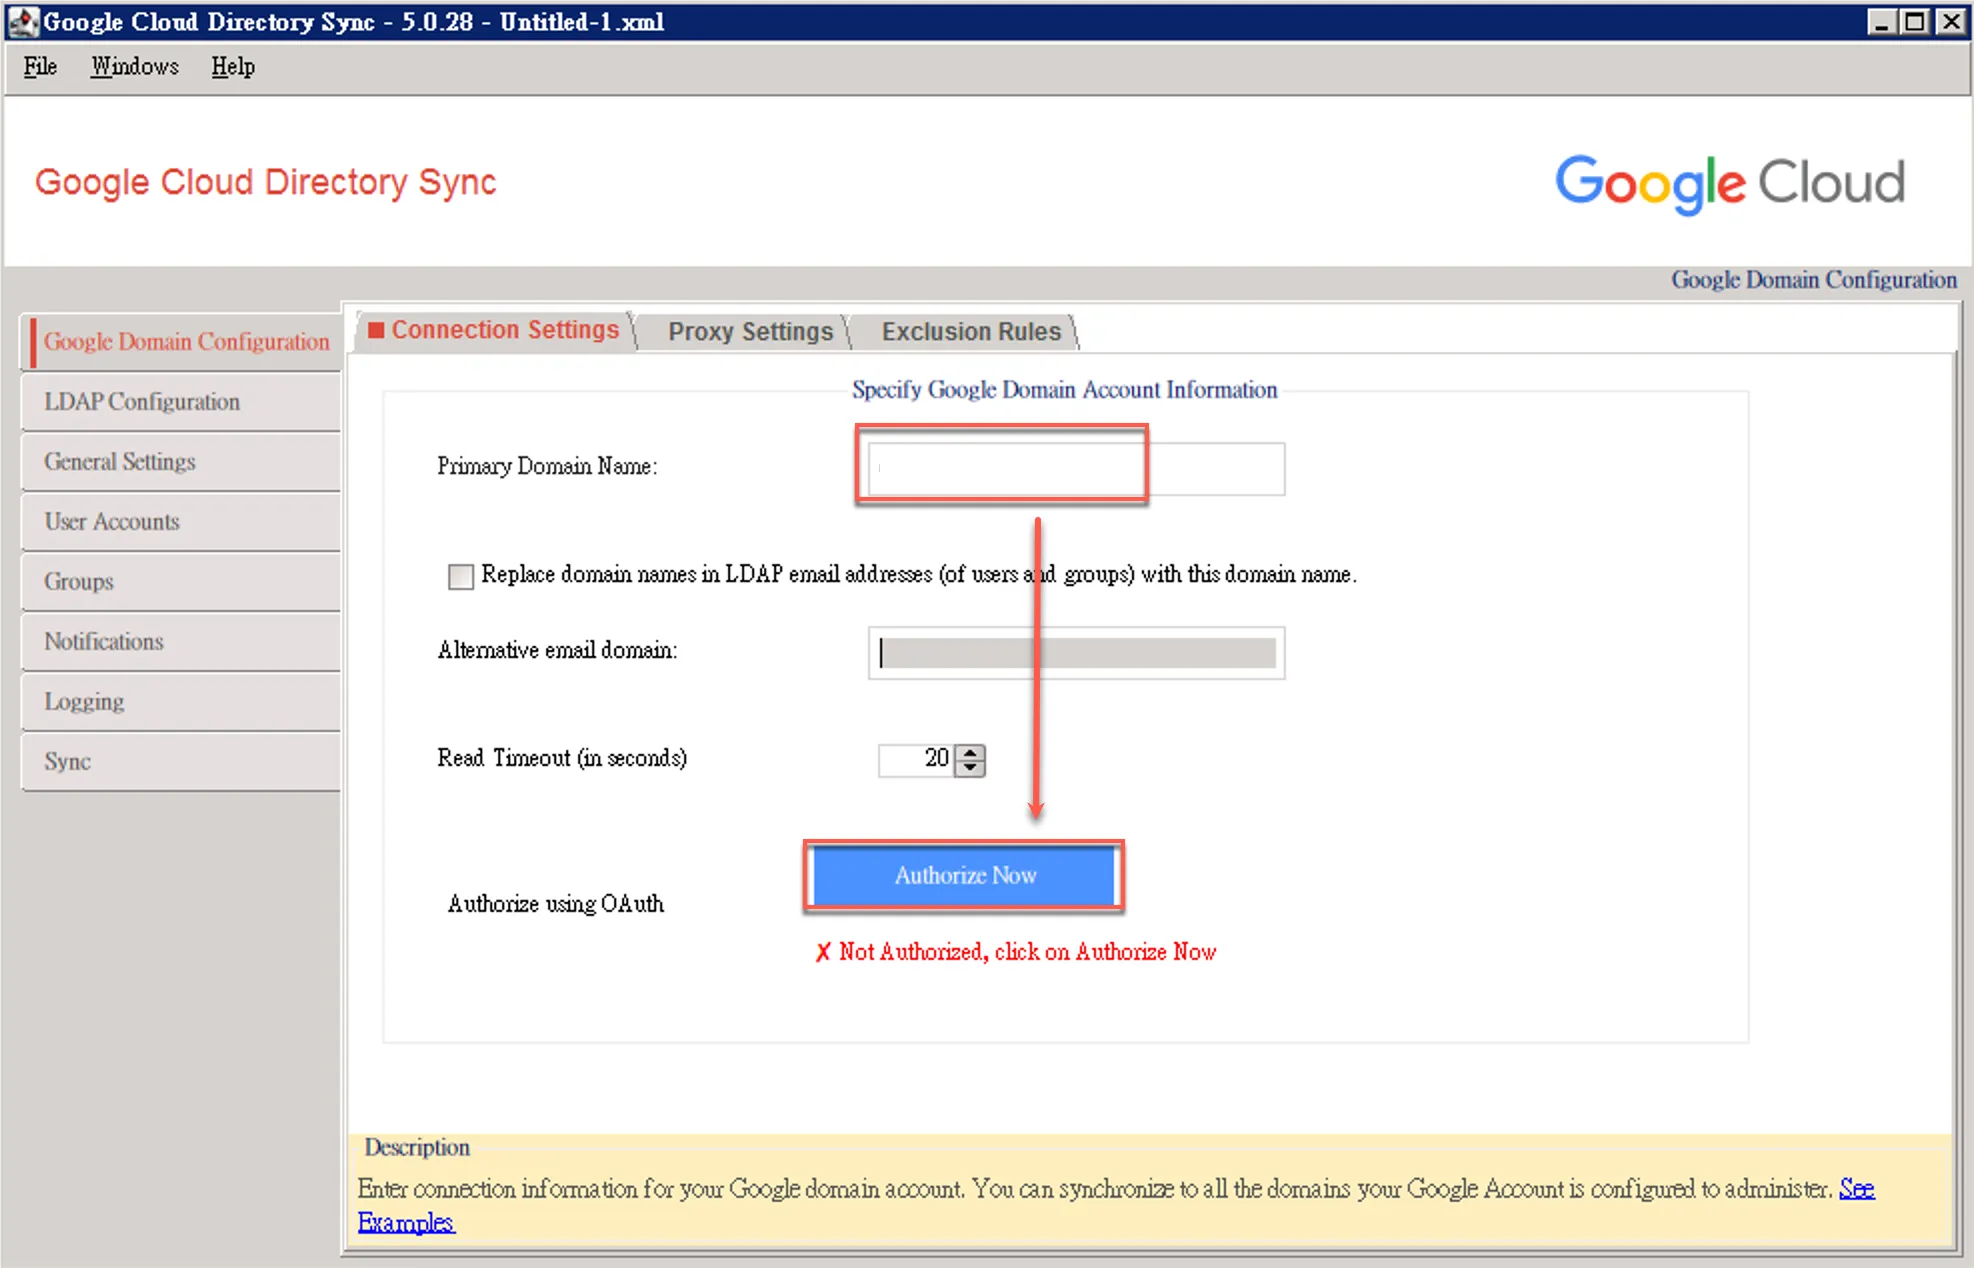
Task: Click the application icon in title bar
Action: (x=22, y=21)
